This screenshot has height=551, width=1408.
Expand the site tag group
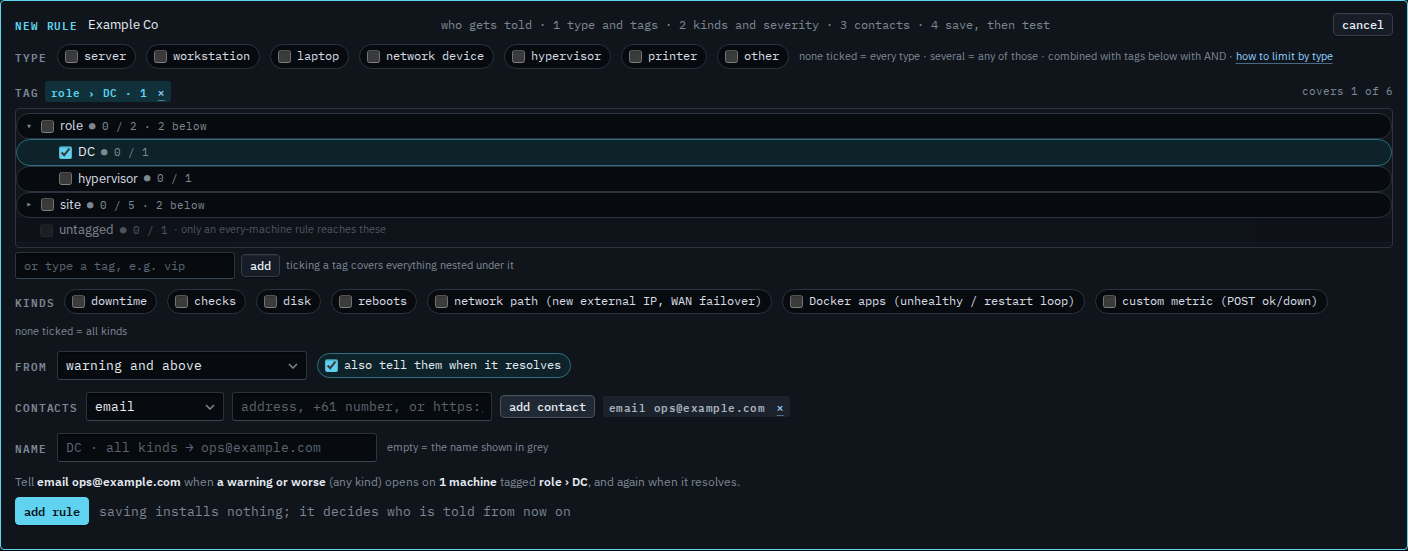[29, 204]
